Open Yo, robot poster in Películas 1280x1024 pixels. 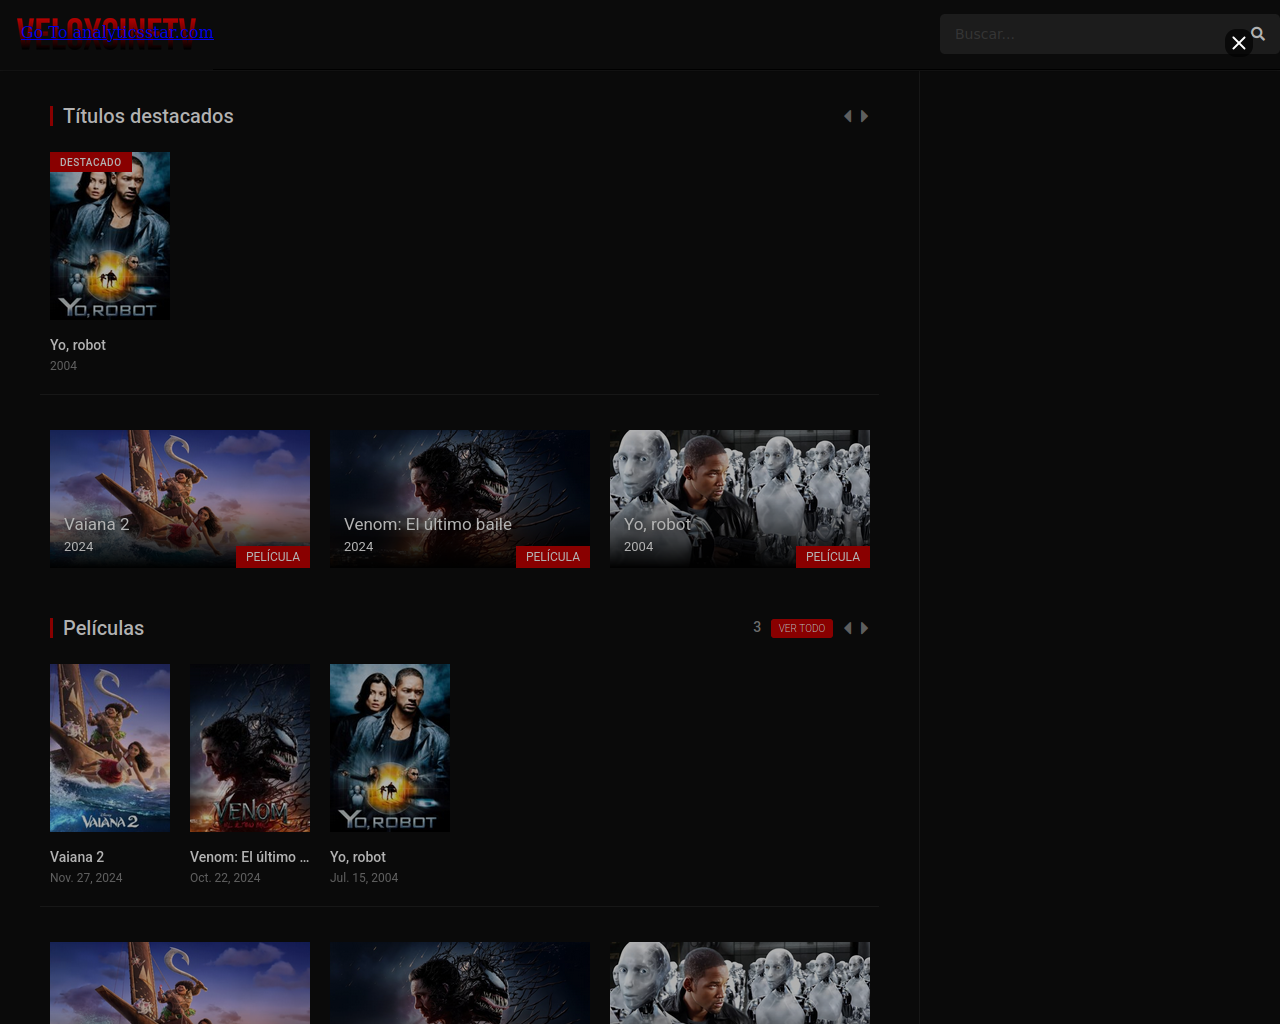click(x=390, y=748)
